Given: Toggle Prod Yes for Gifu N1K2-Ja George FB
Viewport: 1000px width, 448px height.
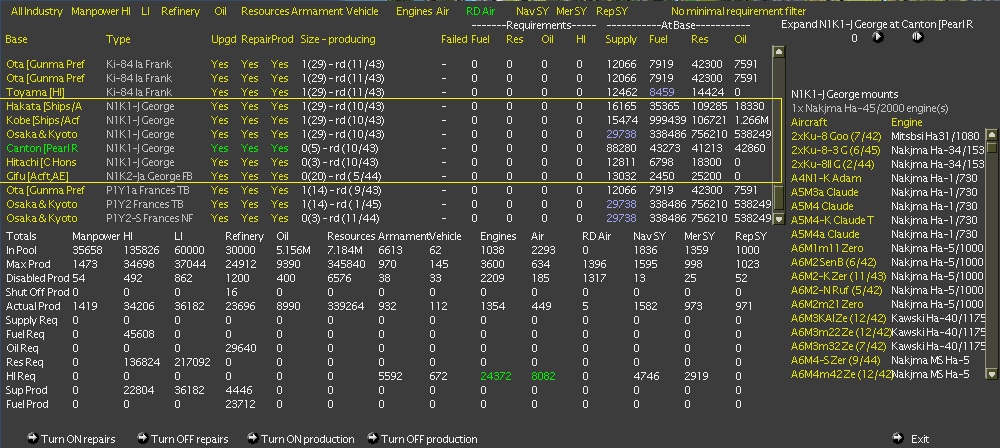Looking at the screenshot, I should [279, 176].
